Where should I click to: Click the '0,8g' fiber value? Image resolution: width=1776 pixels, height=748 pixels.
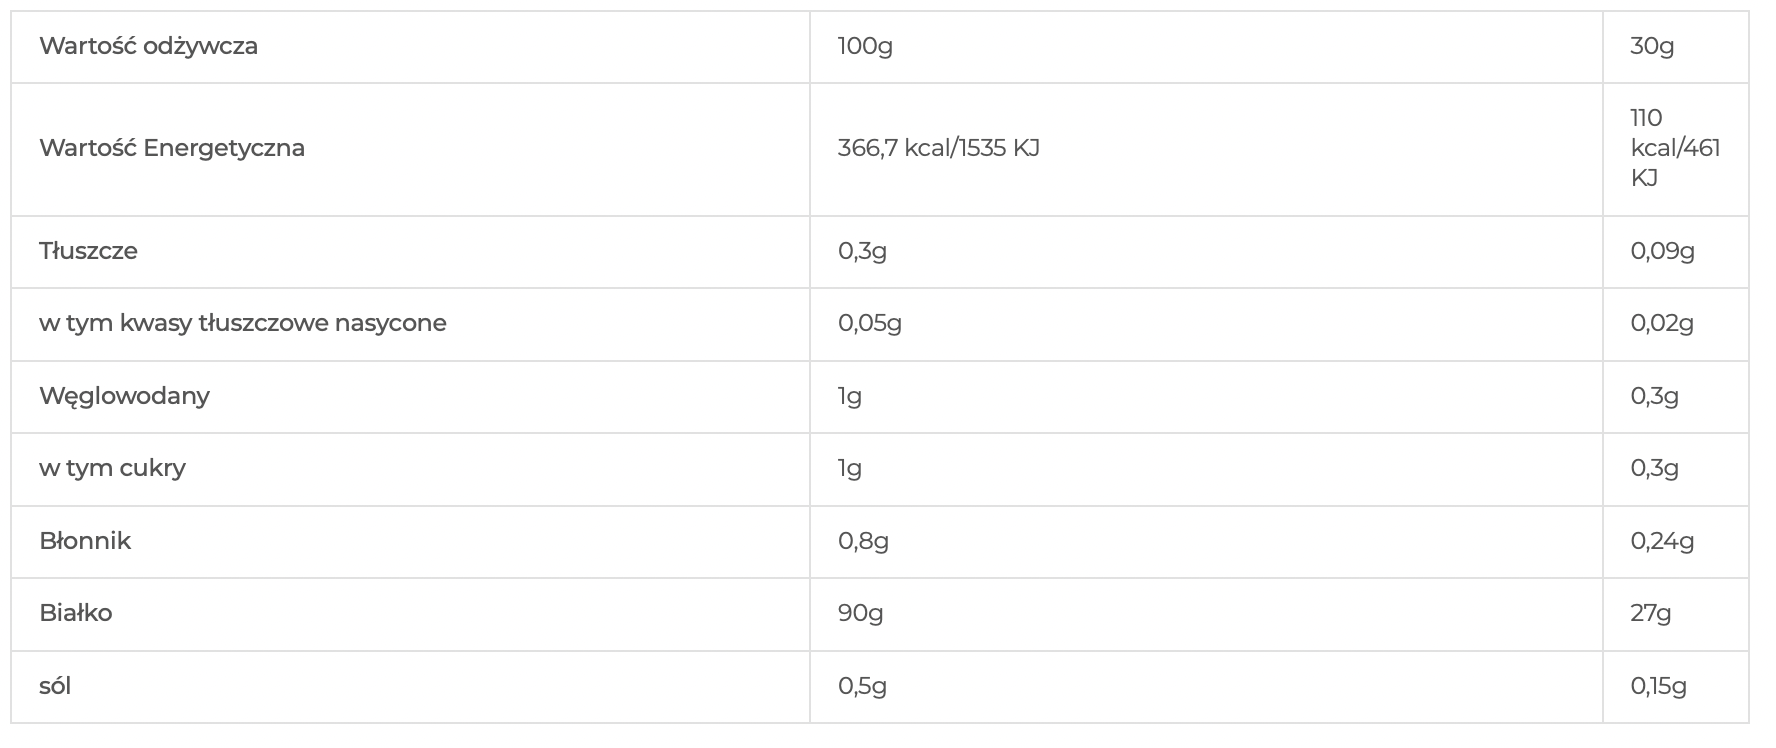click(x=863, y=541)
